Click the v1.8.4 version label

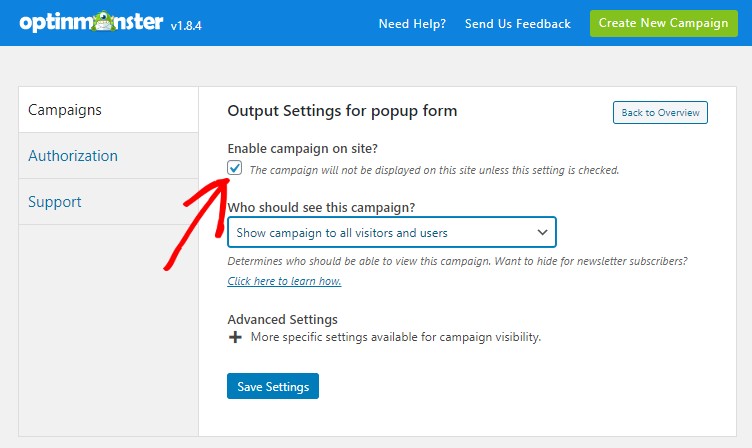coord(186,25)
